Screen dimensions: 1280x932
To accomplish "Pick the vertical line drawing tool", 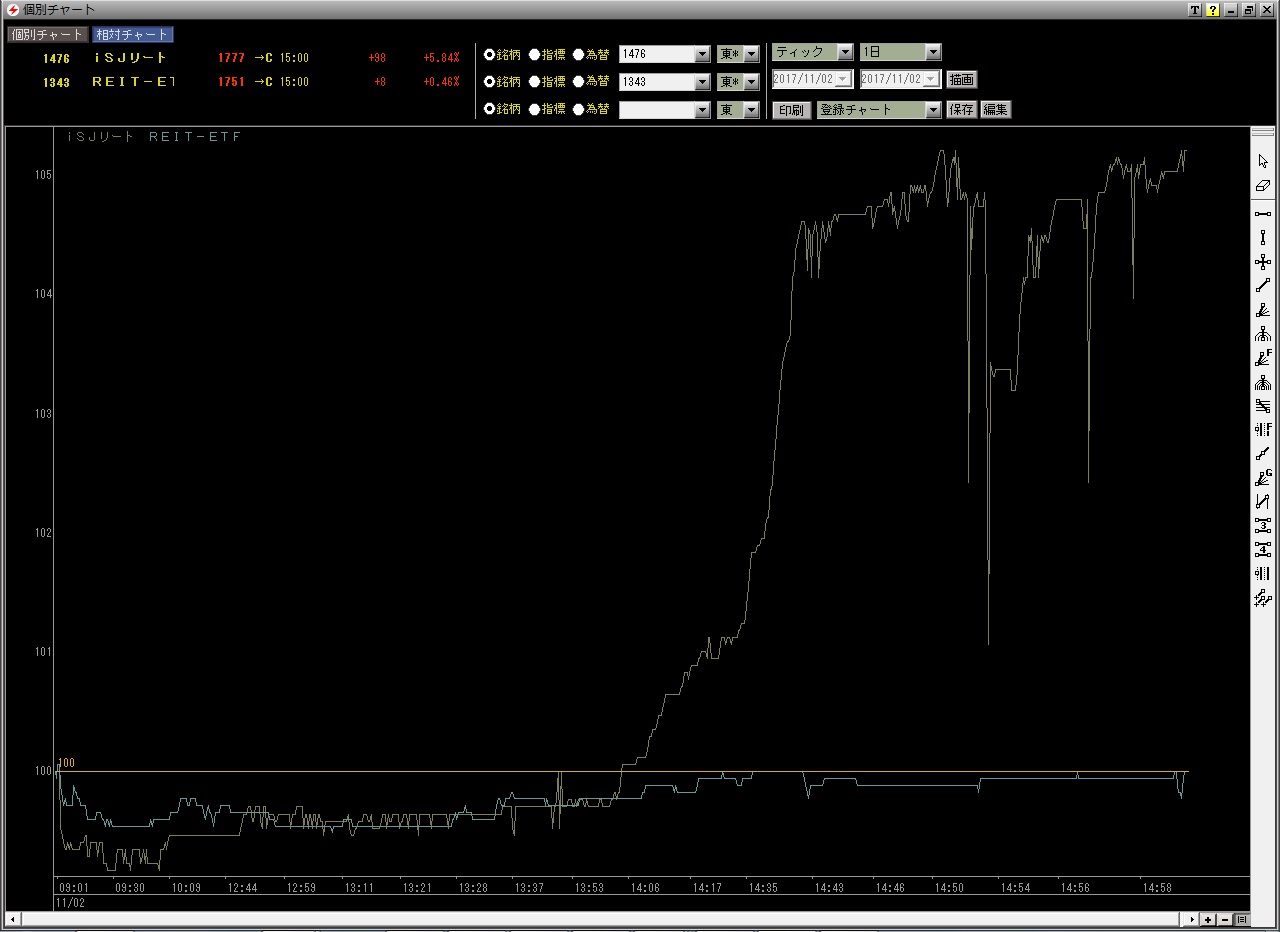I will click(1263, 237).
